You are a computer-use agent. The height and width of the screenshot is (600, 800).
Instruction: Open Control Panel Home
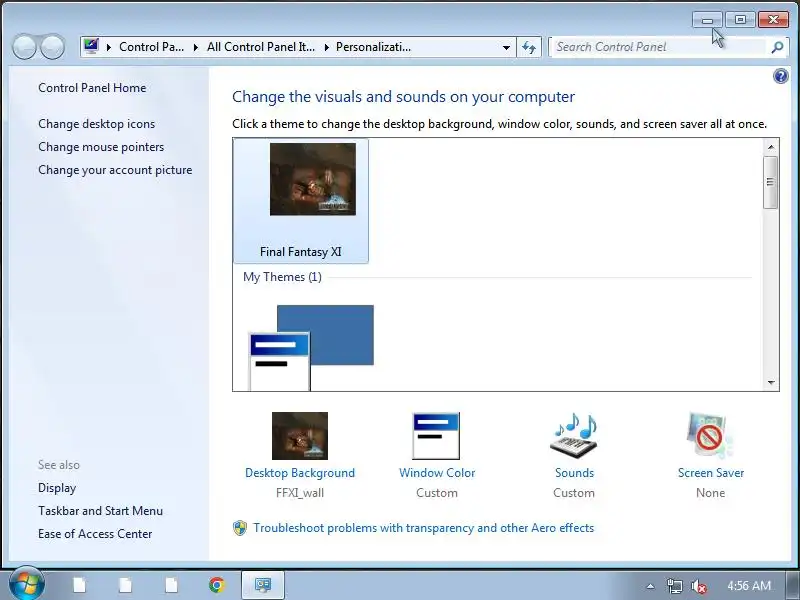[x=92, y=88]
